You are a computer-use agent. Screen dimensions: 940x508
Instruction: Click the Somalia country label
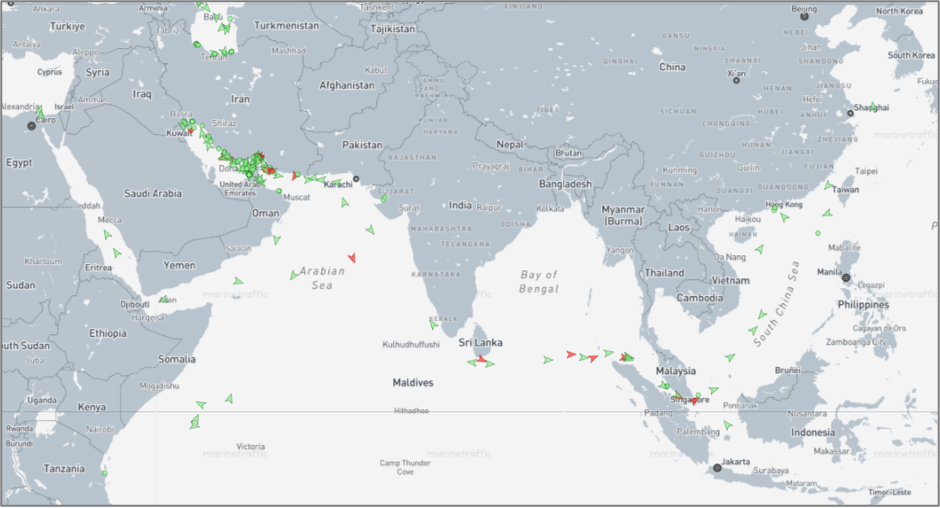click(x=177, y=359)
